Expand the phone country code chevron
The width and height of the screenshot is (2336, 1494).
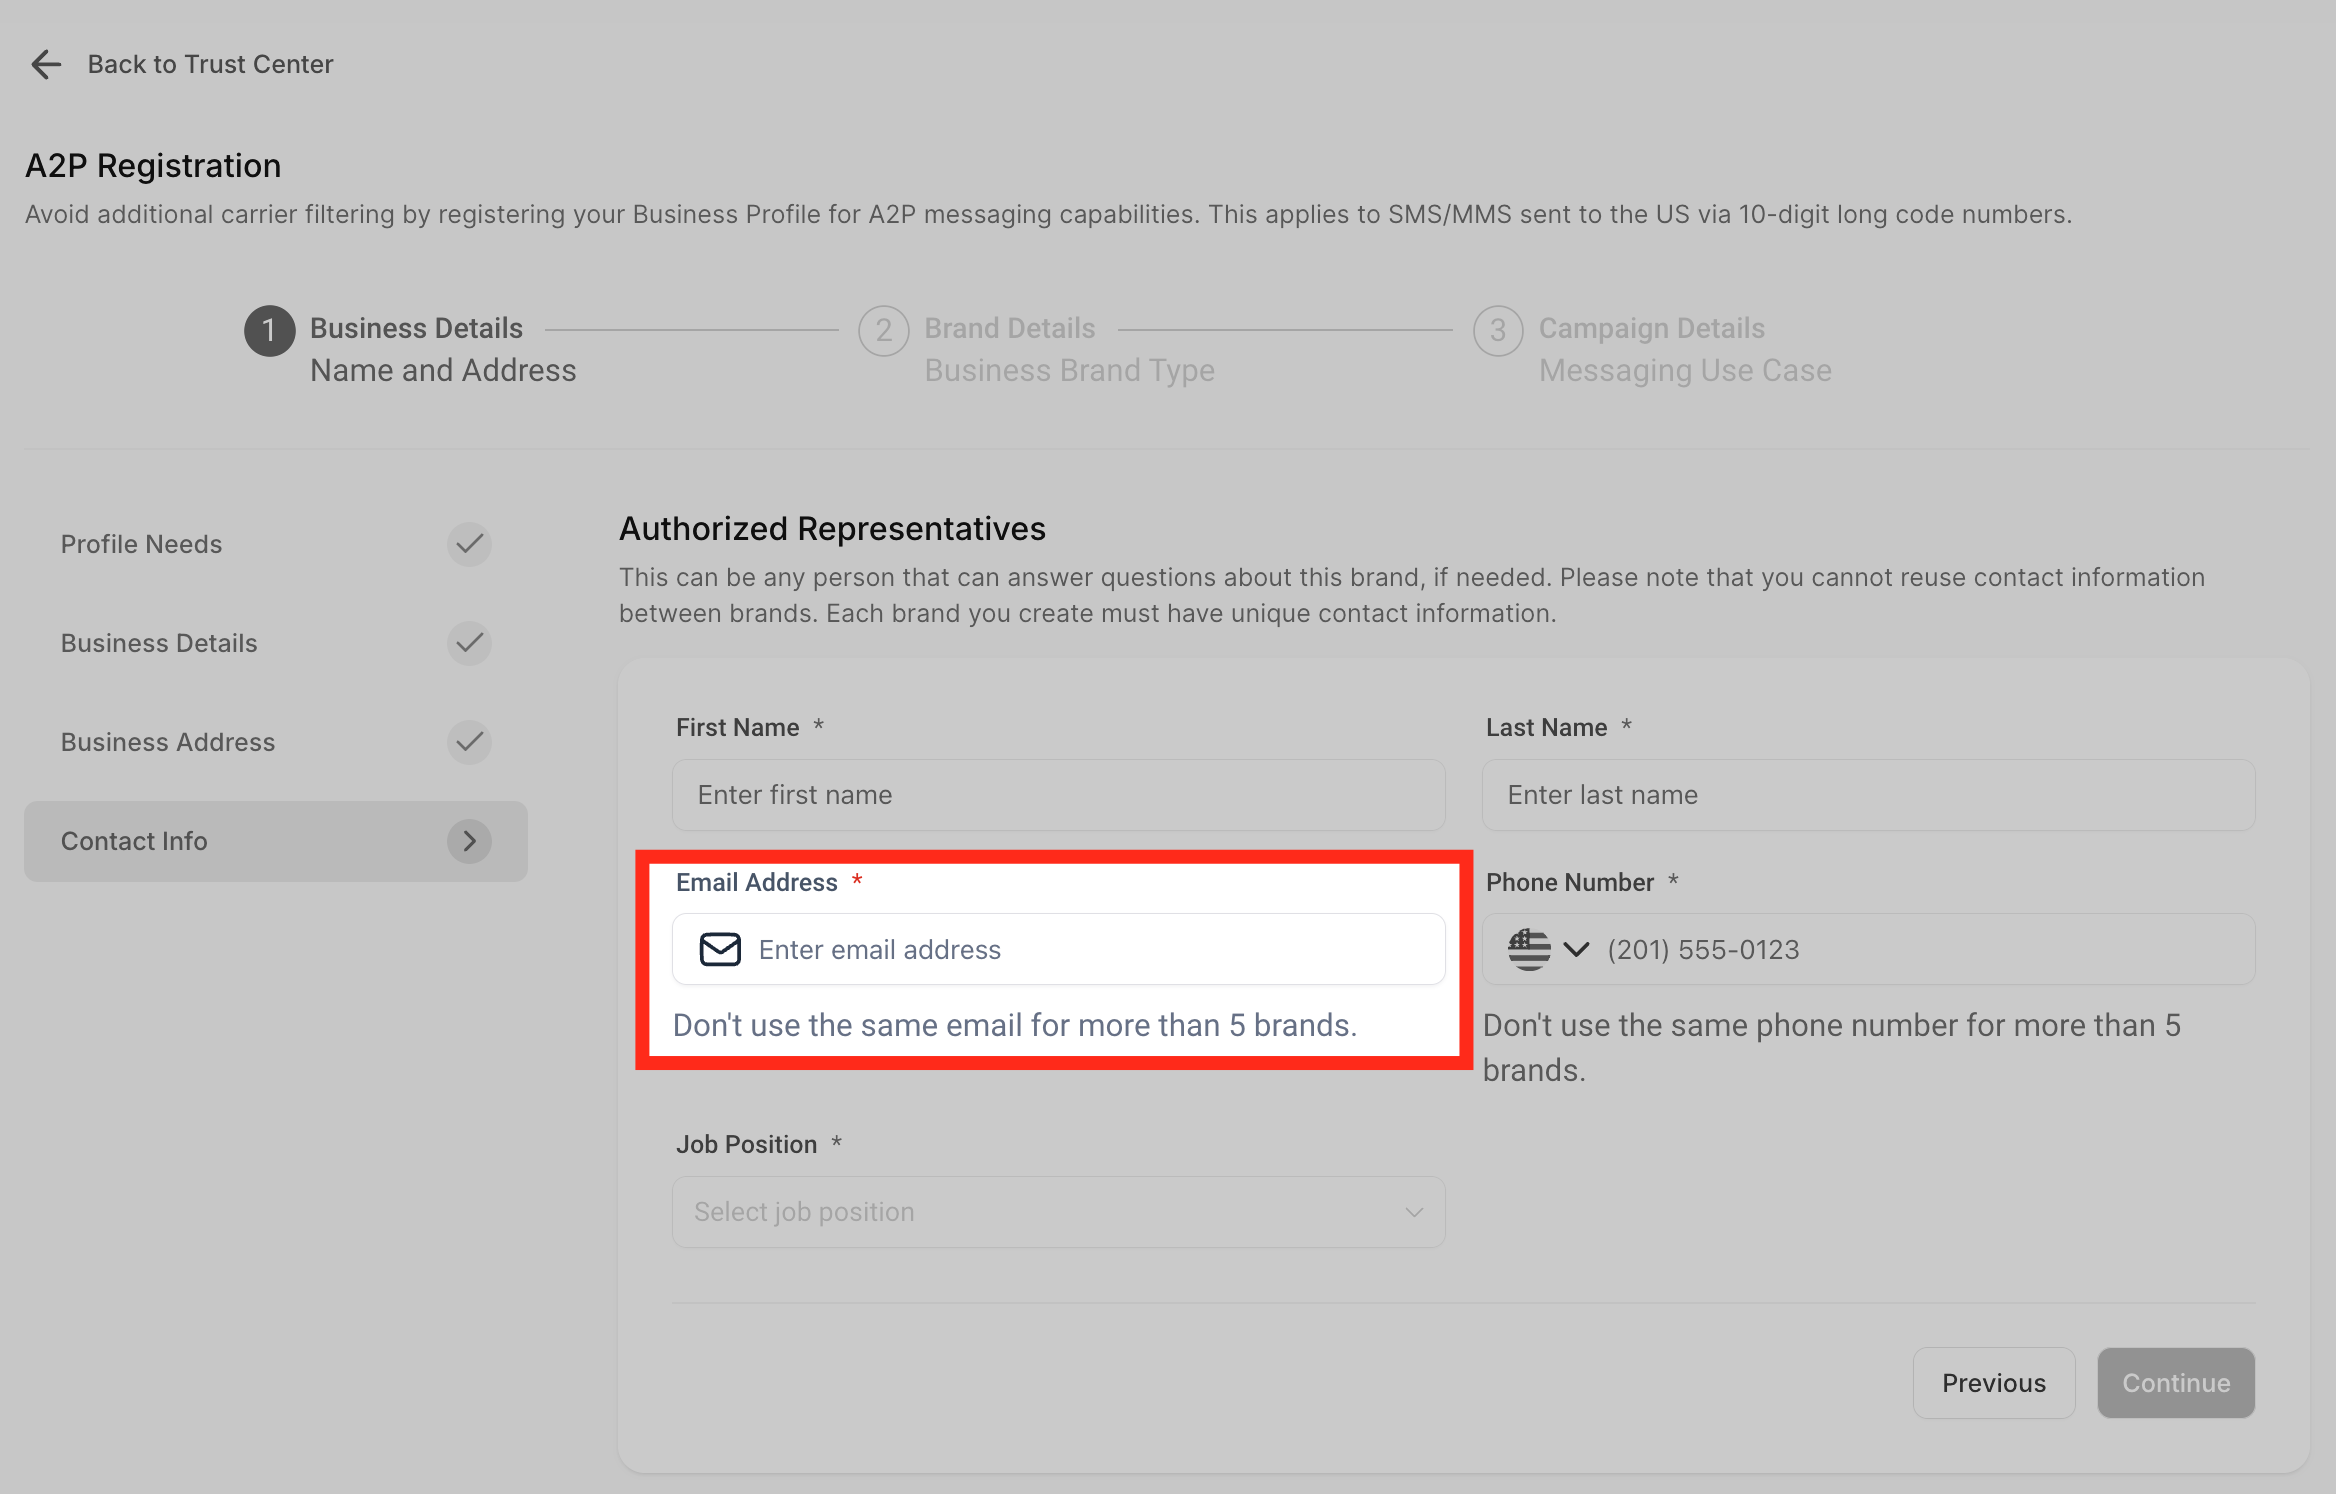[x=1576, y=949]
